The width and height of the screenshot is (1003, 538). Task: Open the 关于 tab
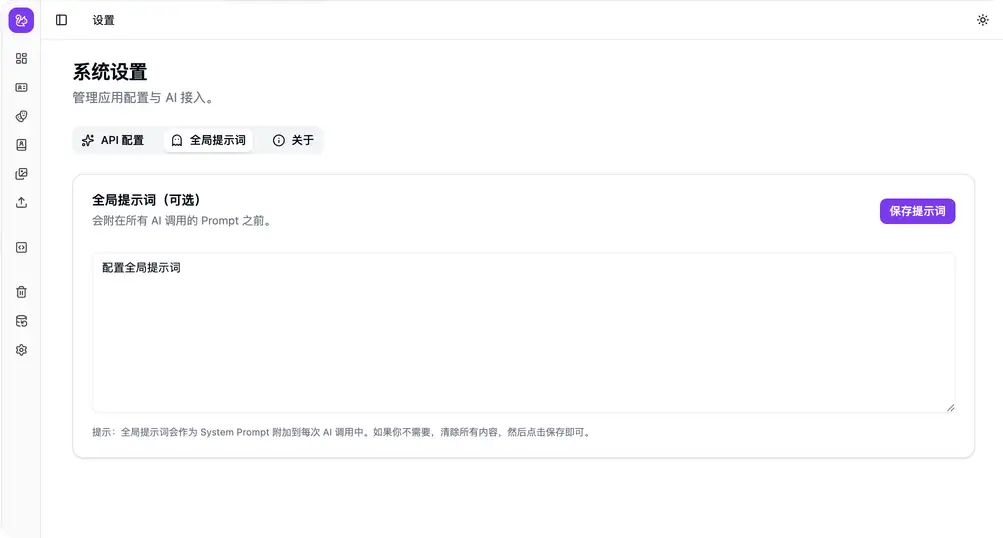pos(293,140)
